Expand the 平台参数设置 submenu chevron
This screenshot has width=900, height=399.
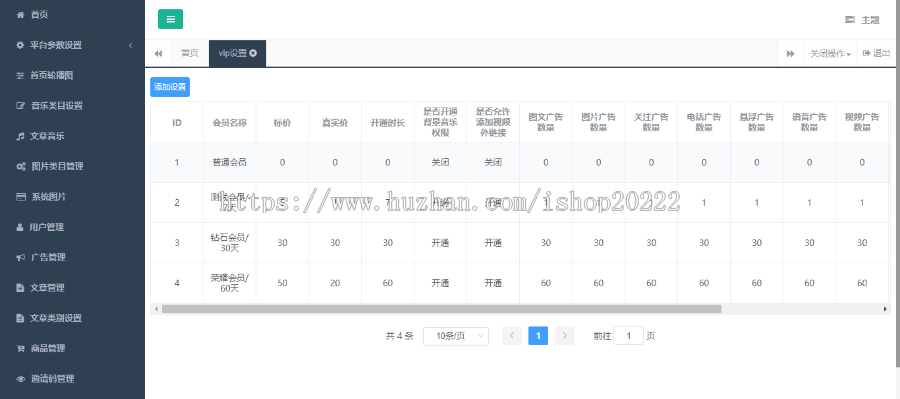point(130,45)
